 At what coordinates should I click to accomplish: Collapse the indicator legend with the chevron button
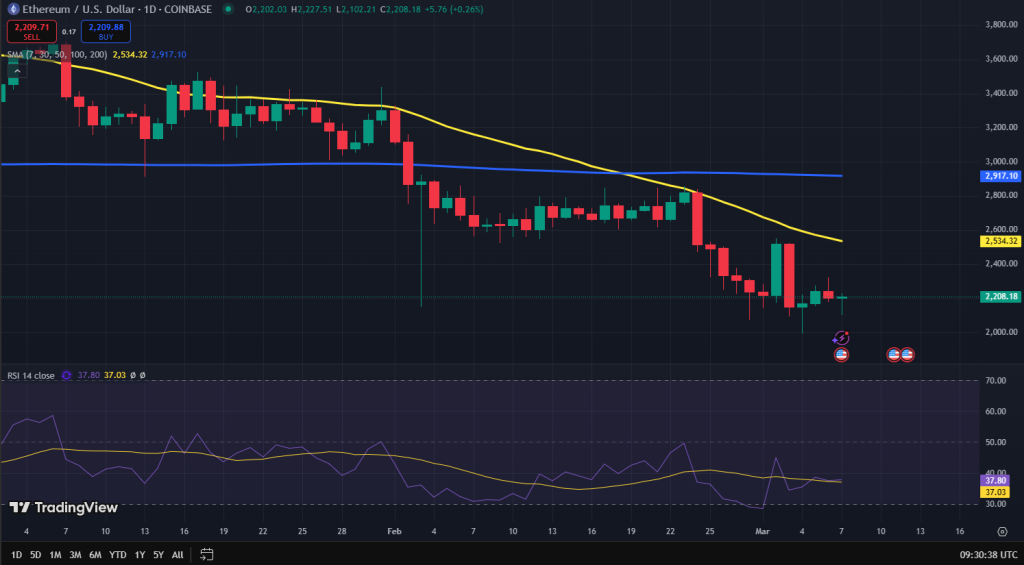click(16, 71)
